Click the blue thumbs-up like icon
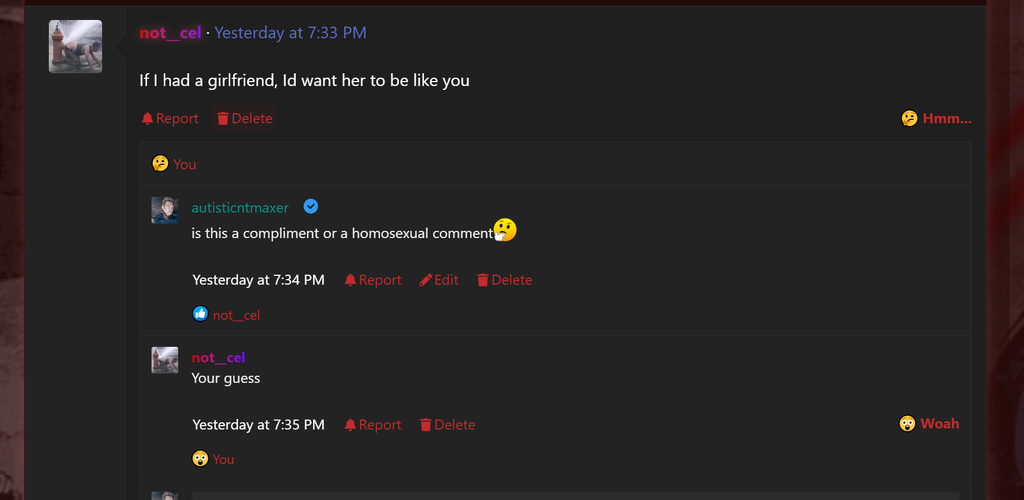Viewport: 1024px width, 500px height. pos(200,314)
